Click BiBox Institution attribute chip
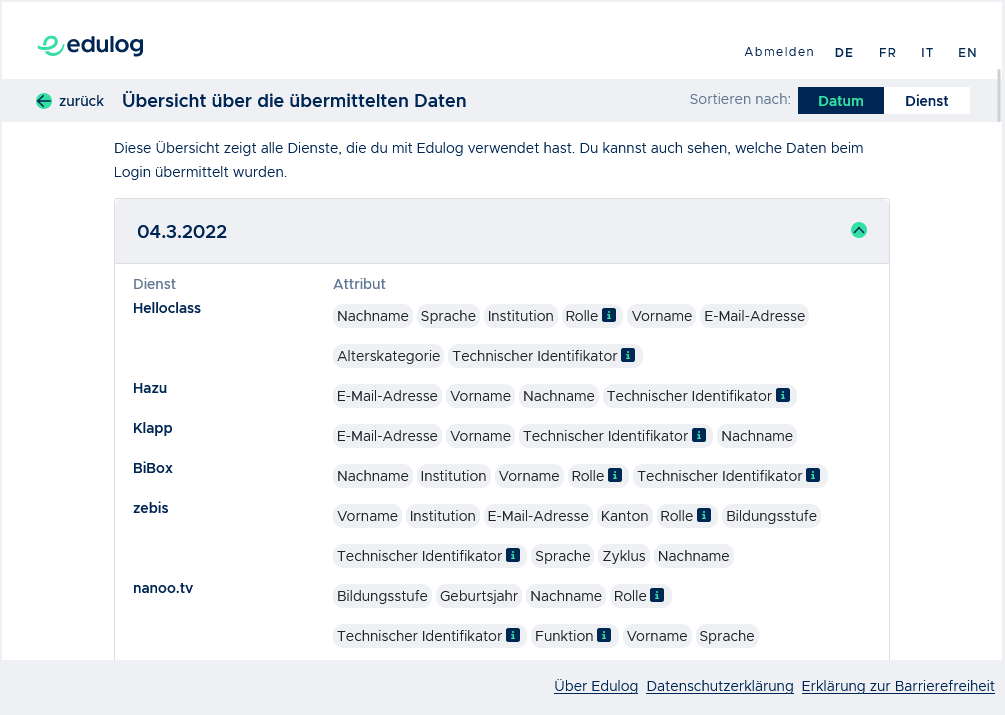The image size is (1005, 715). click(453, 476)
